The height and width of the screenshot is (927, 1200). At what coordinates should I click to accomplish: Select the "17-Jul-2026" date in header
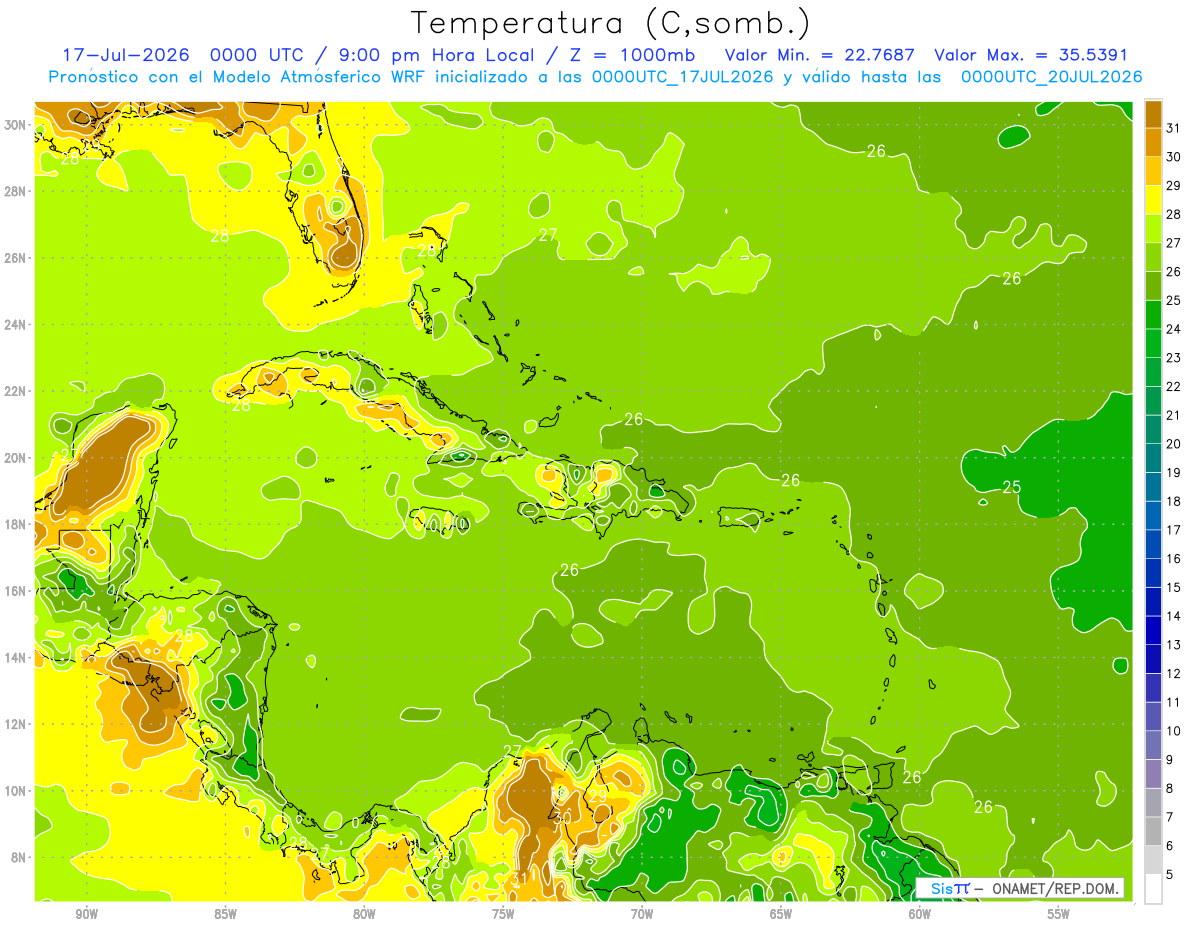coord(124,55)
